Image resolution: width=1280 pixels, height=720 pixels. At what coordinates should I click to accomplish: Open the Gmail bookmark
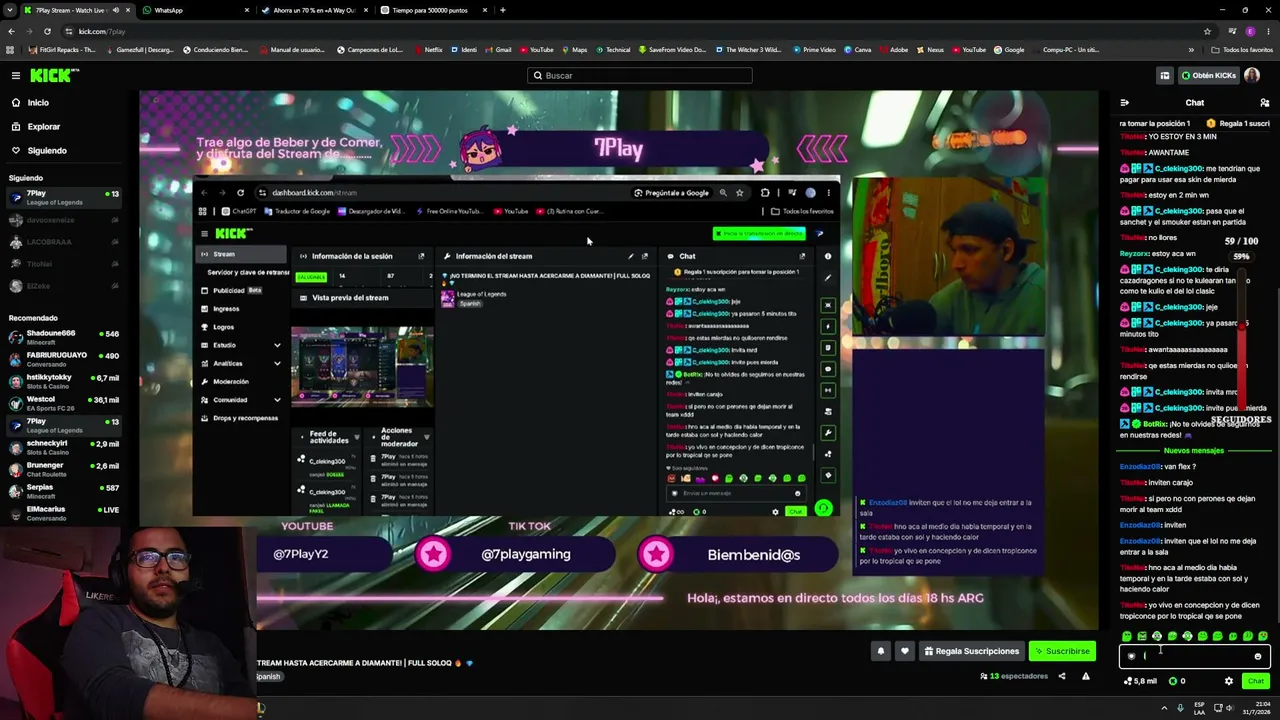(x=498, y=50)
